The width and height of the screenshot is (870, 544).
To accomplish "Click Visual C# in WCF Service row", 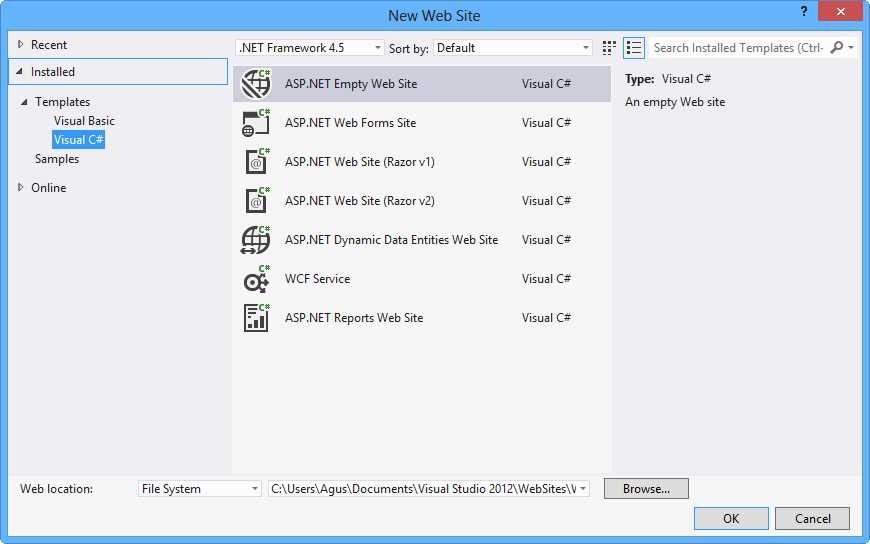I will (546, 279).
